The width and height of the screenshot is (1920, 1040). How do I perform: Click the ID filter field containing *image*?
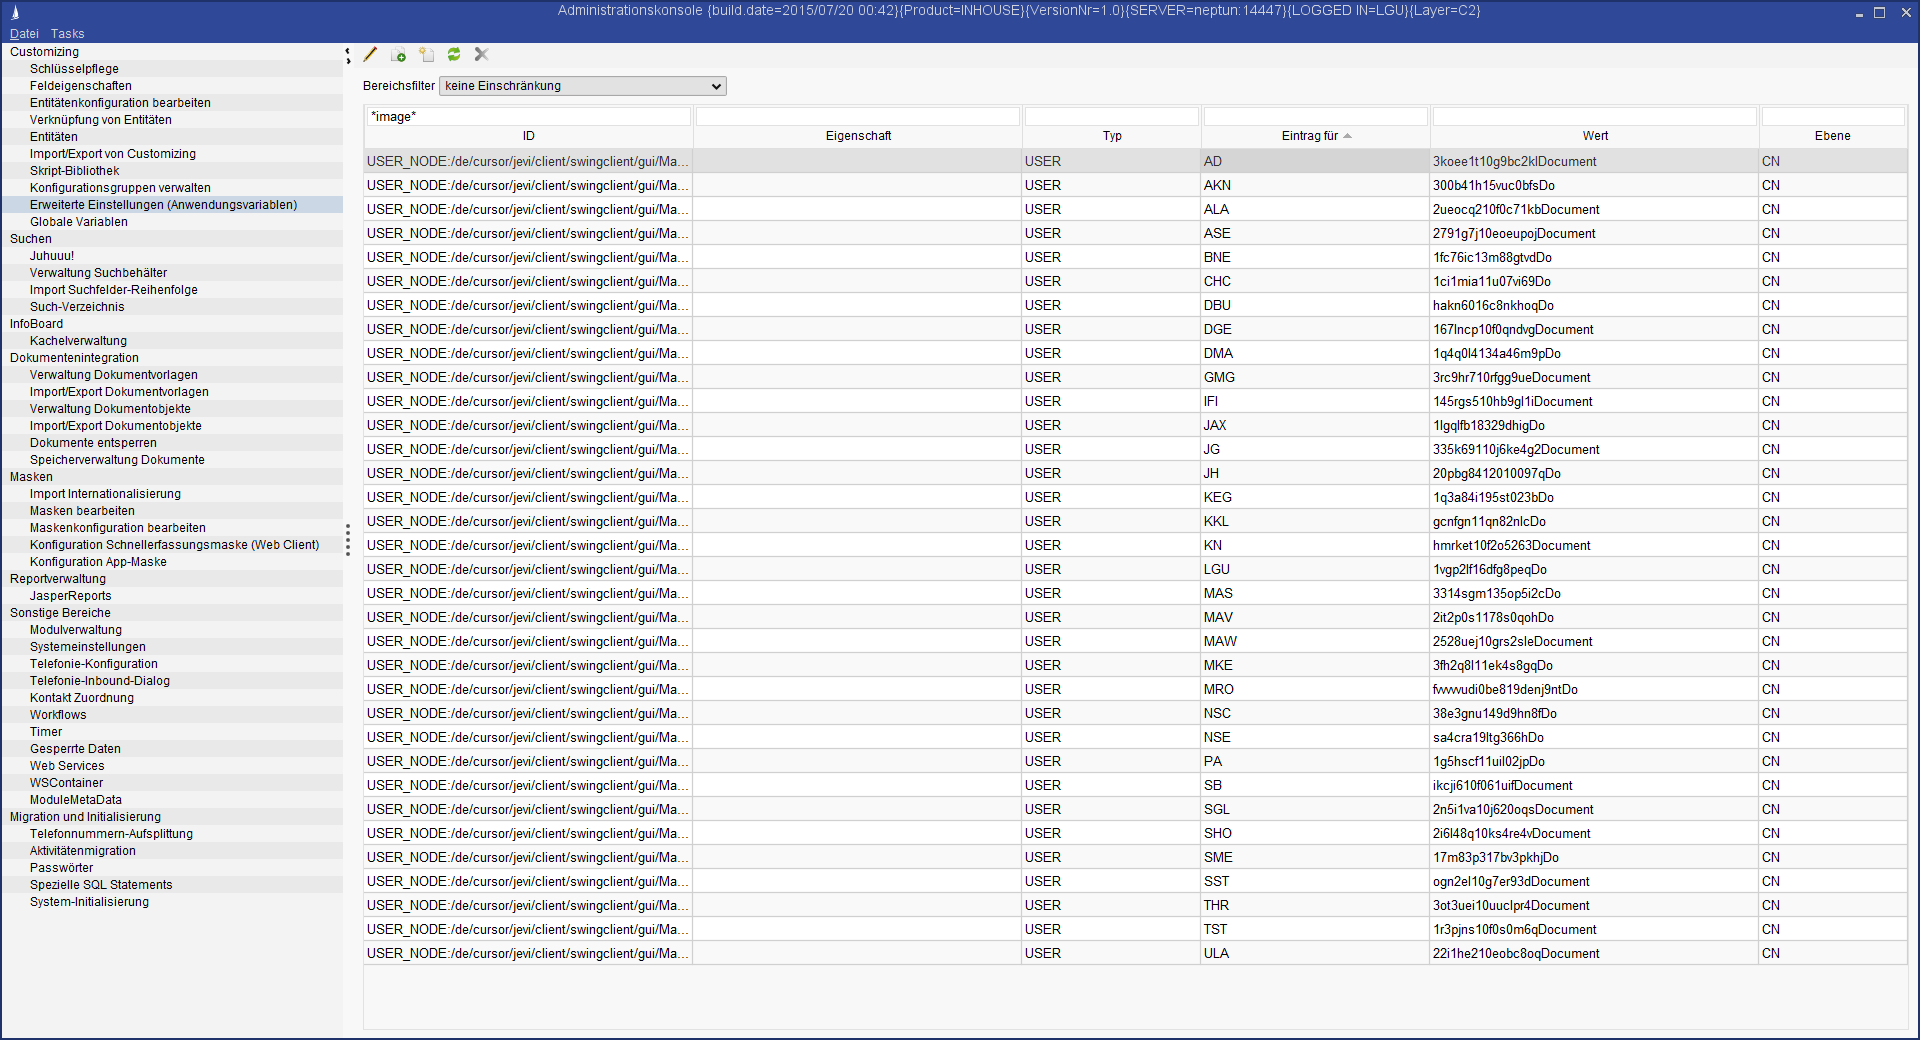pyautogui.click(x=528, y=117)
